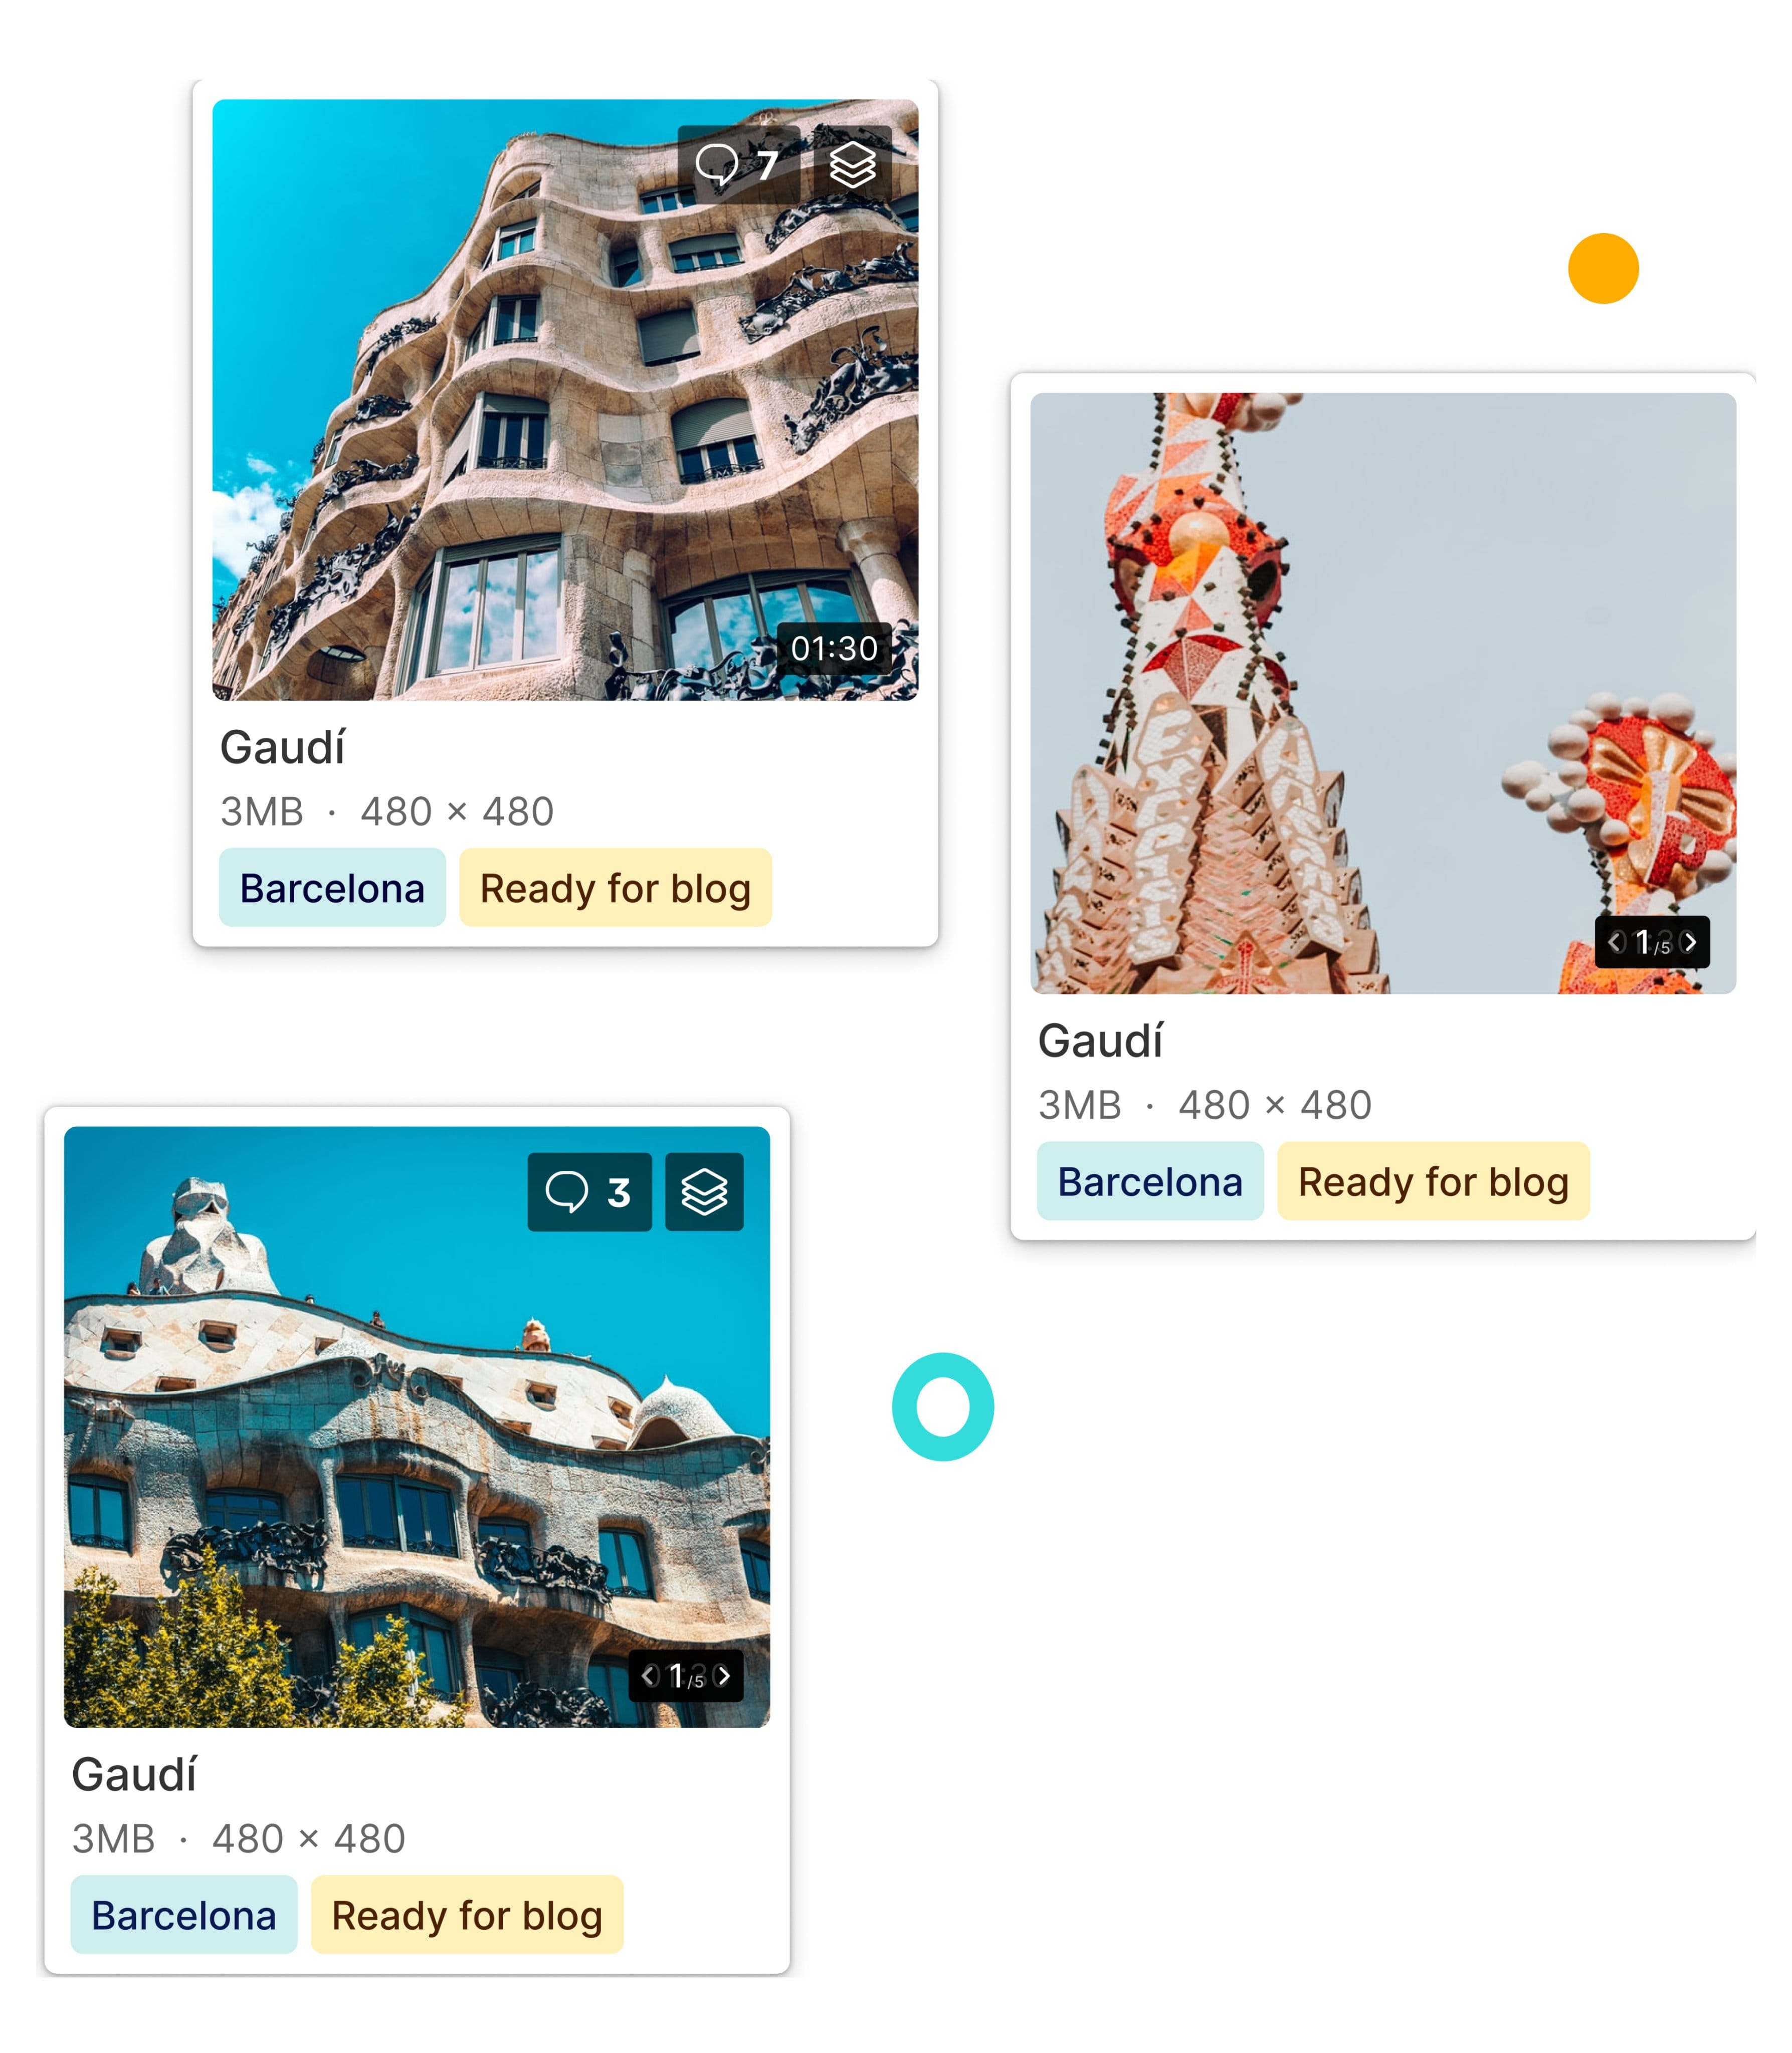Click layers icon beside the 3 comments badge
The height and width of the screenshot is (2053, 1792).
coord(704,1192)
